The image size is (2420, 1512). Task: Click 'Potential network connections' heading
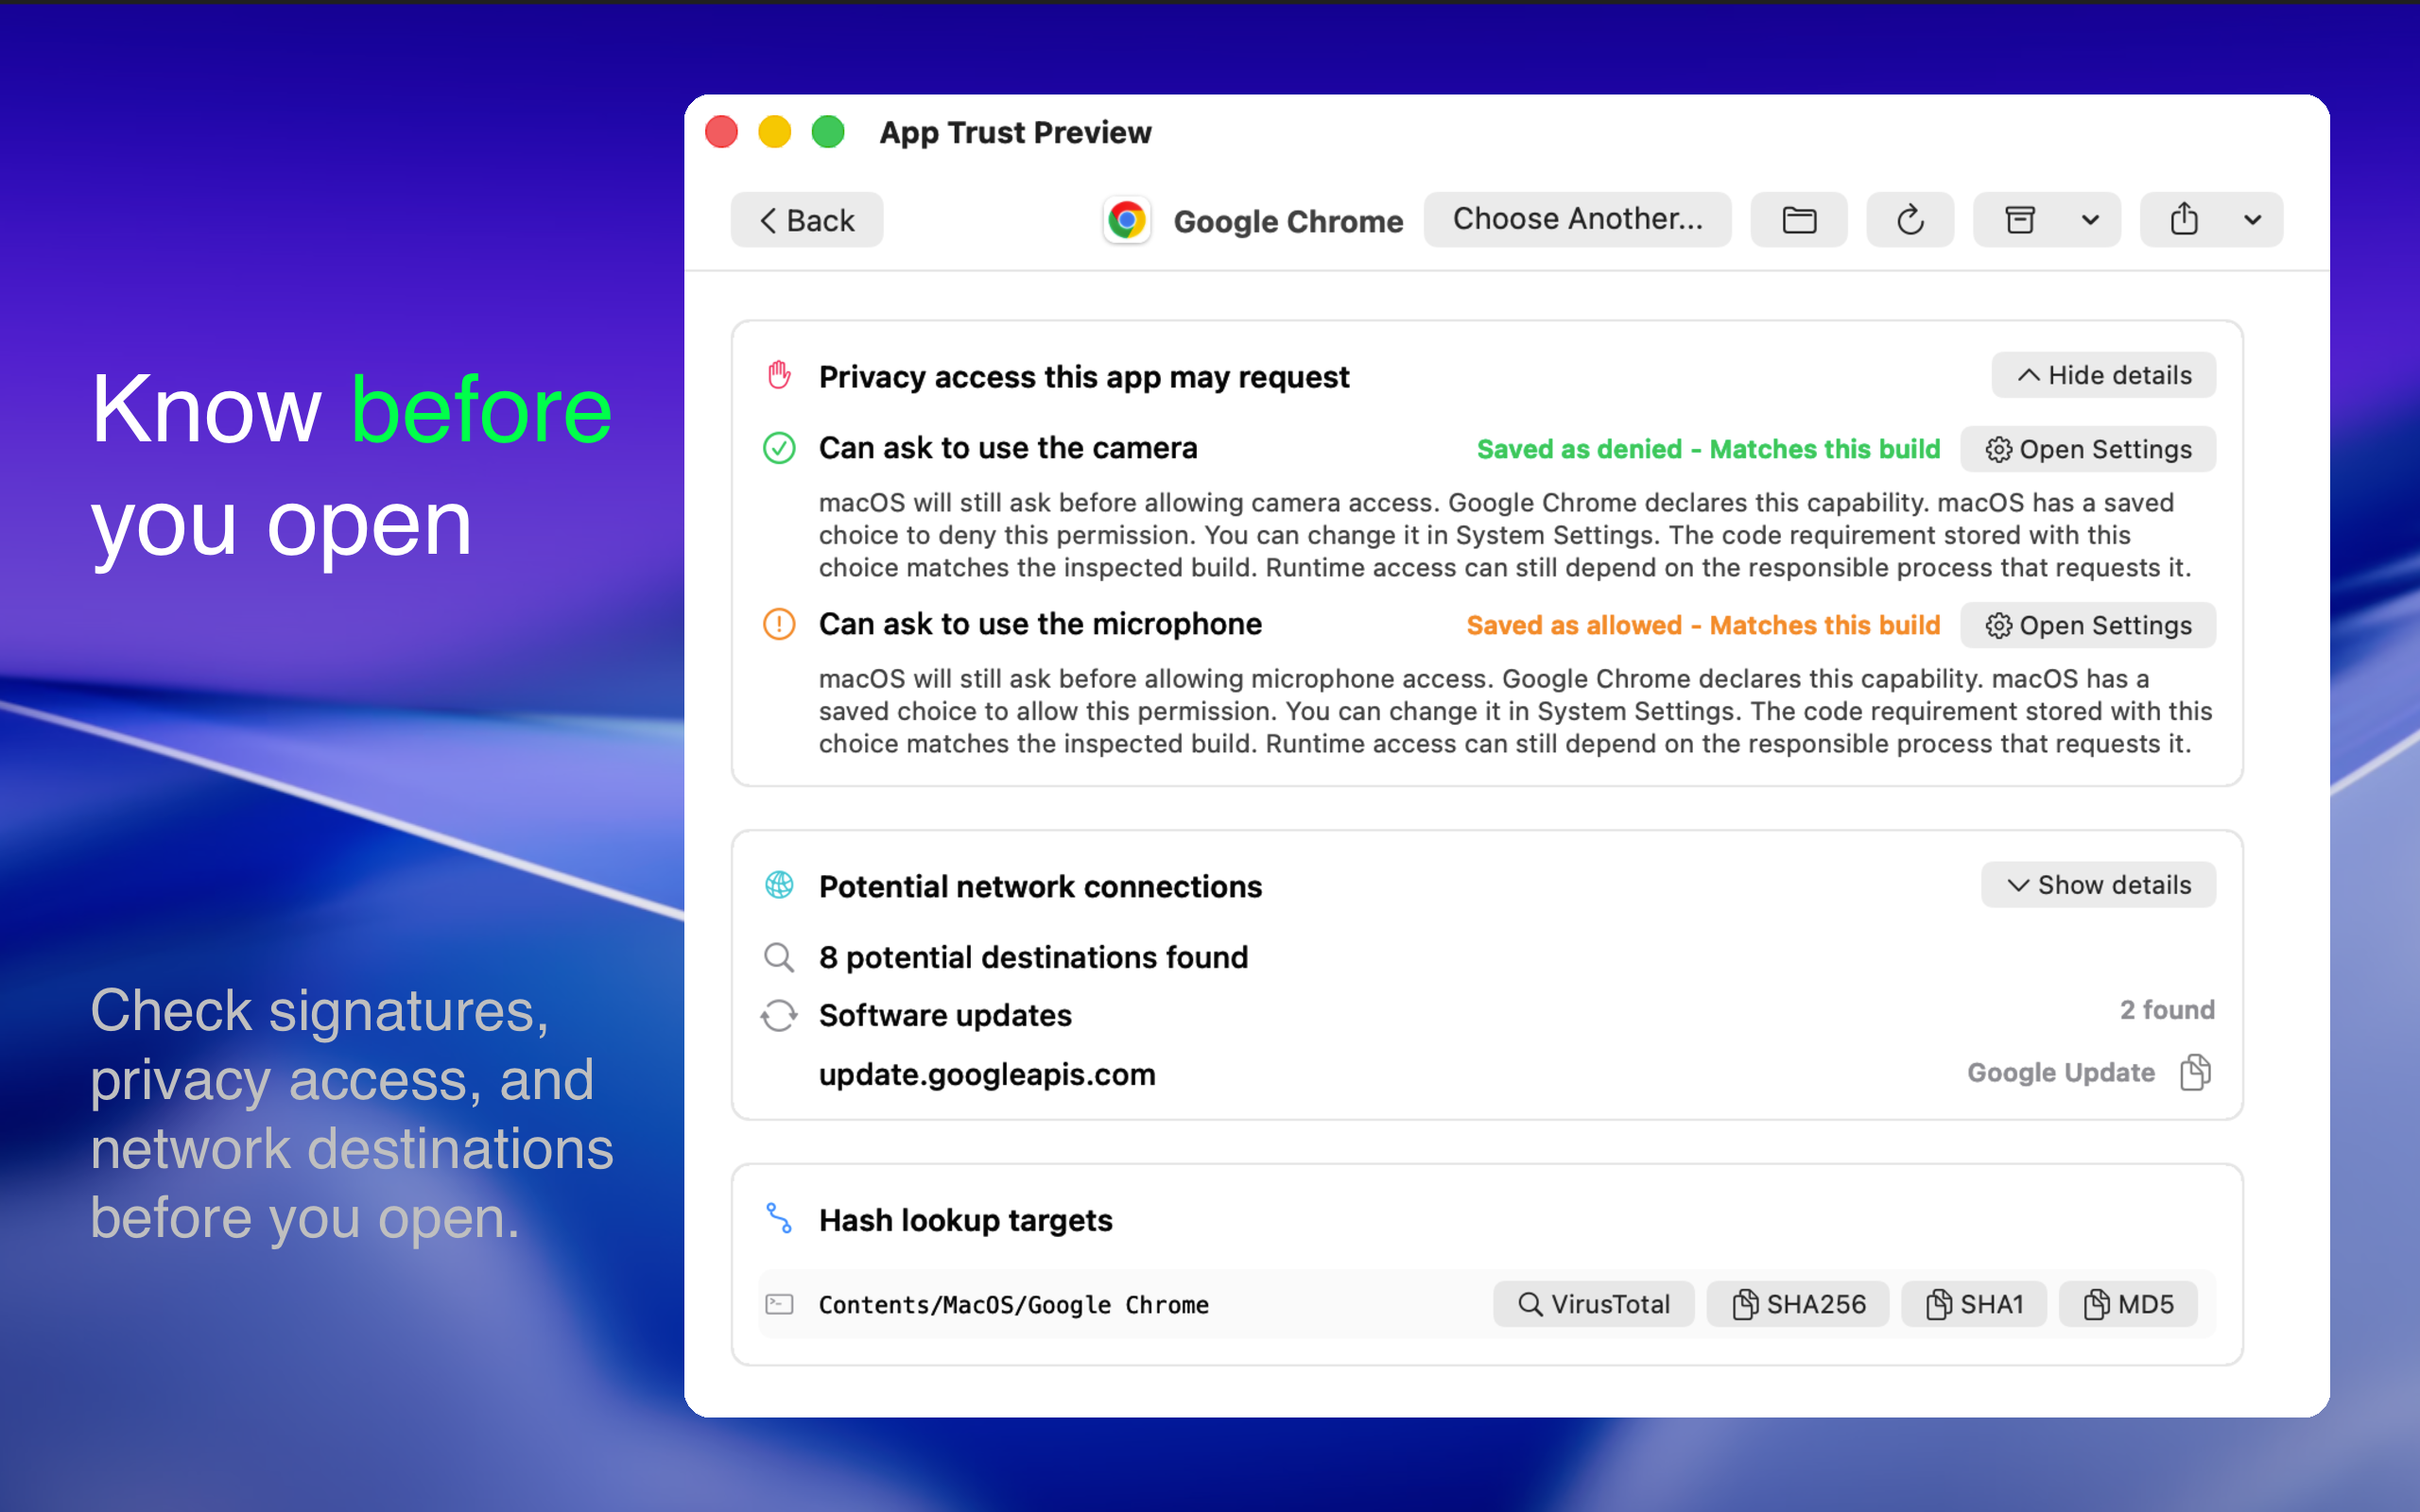tap(1040, 886)
